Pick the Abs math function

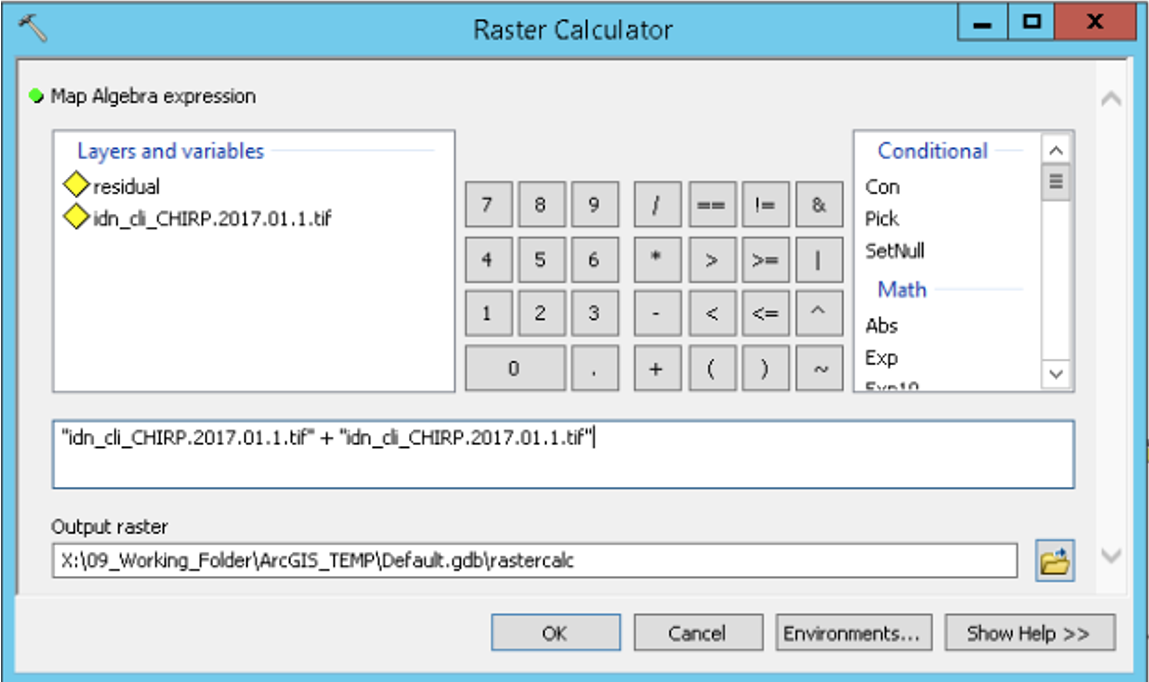pyautogui.click(x=881, y=326)
